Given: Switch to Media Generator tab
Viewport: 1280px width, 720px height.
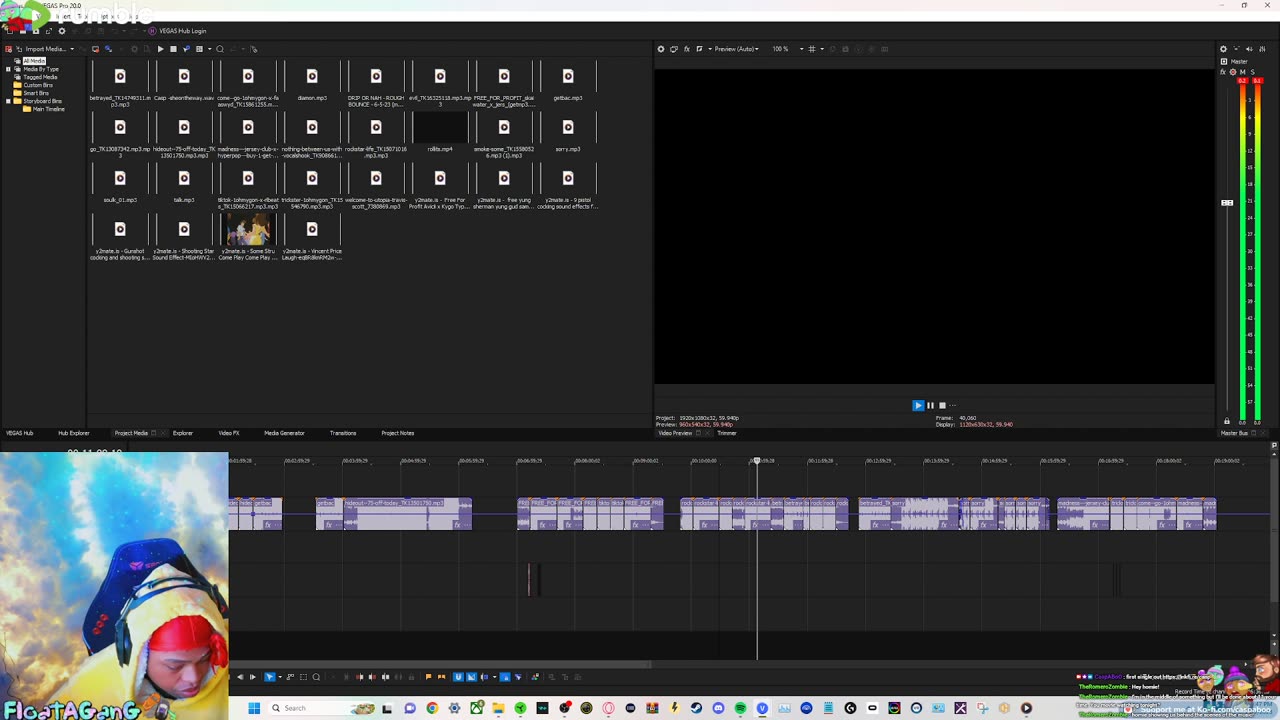Looking at the screenshot, I should [x=284, y=433].
